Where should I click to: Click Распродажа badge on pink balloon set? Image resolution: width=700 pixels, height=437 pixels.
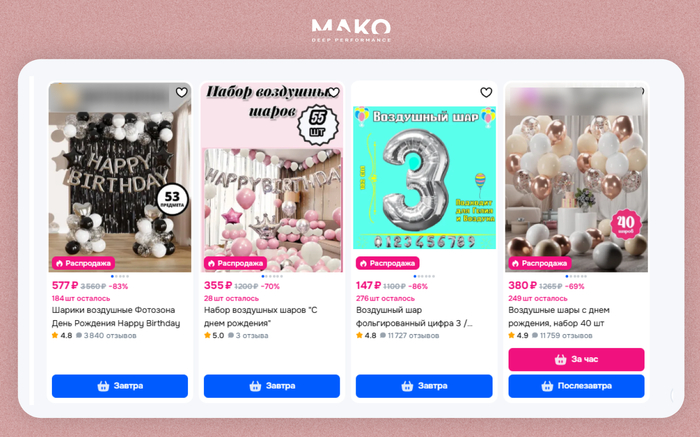point(235,263)
